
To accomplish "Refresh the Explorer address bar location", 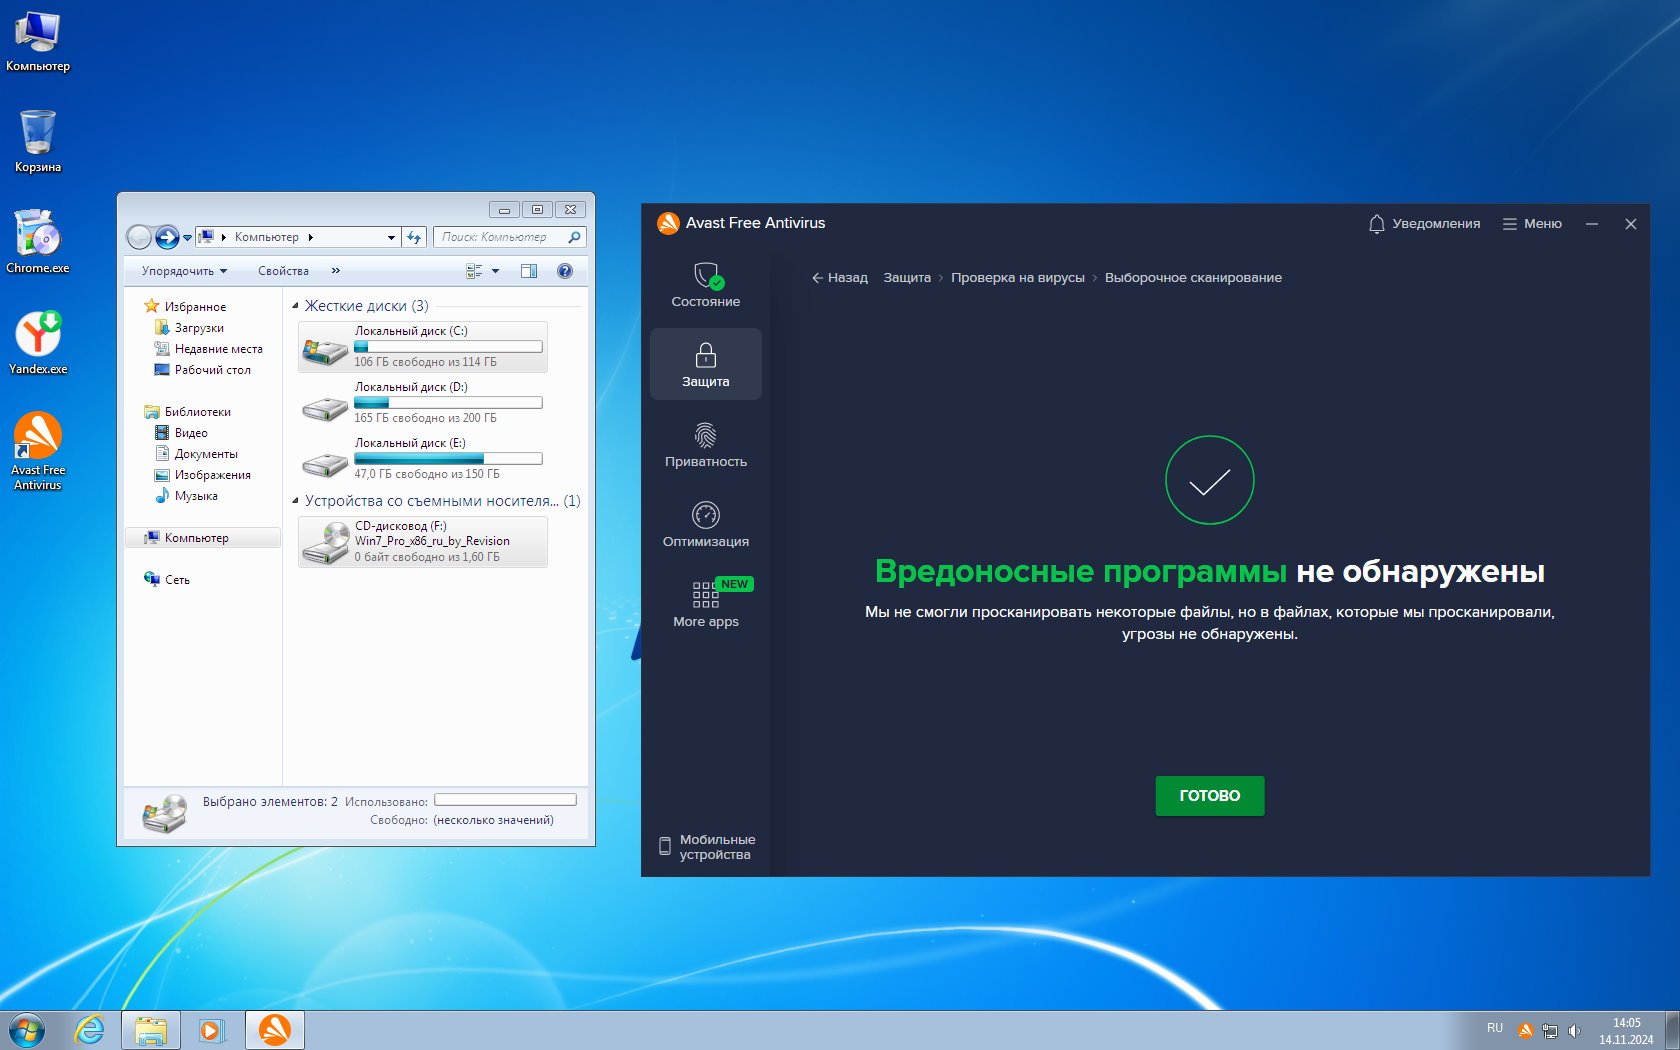I will coord(414,237).
